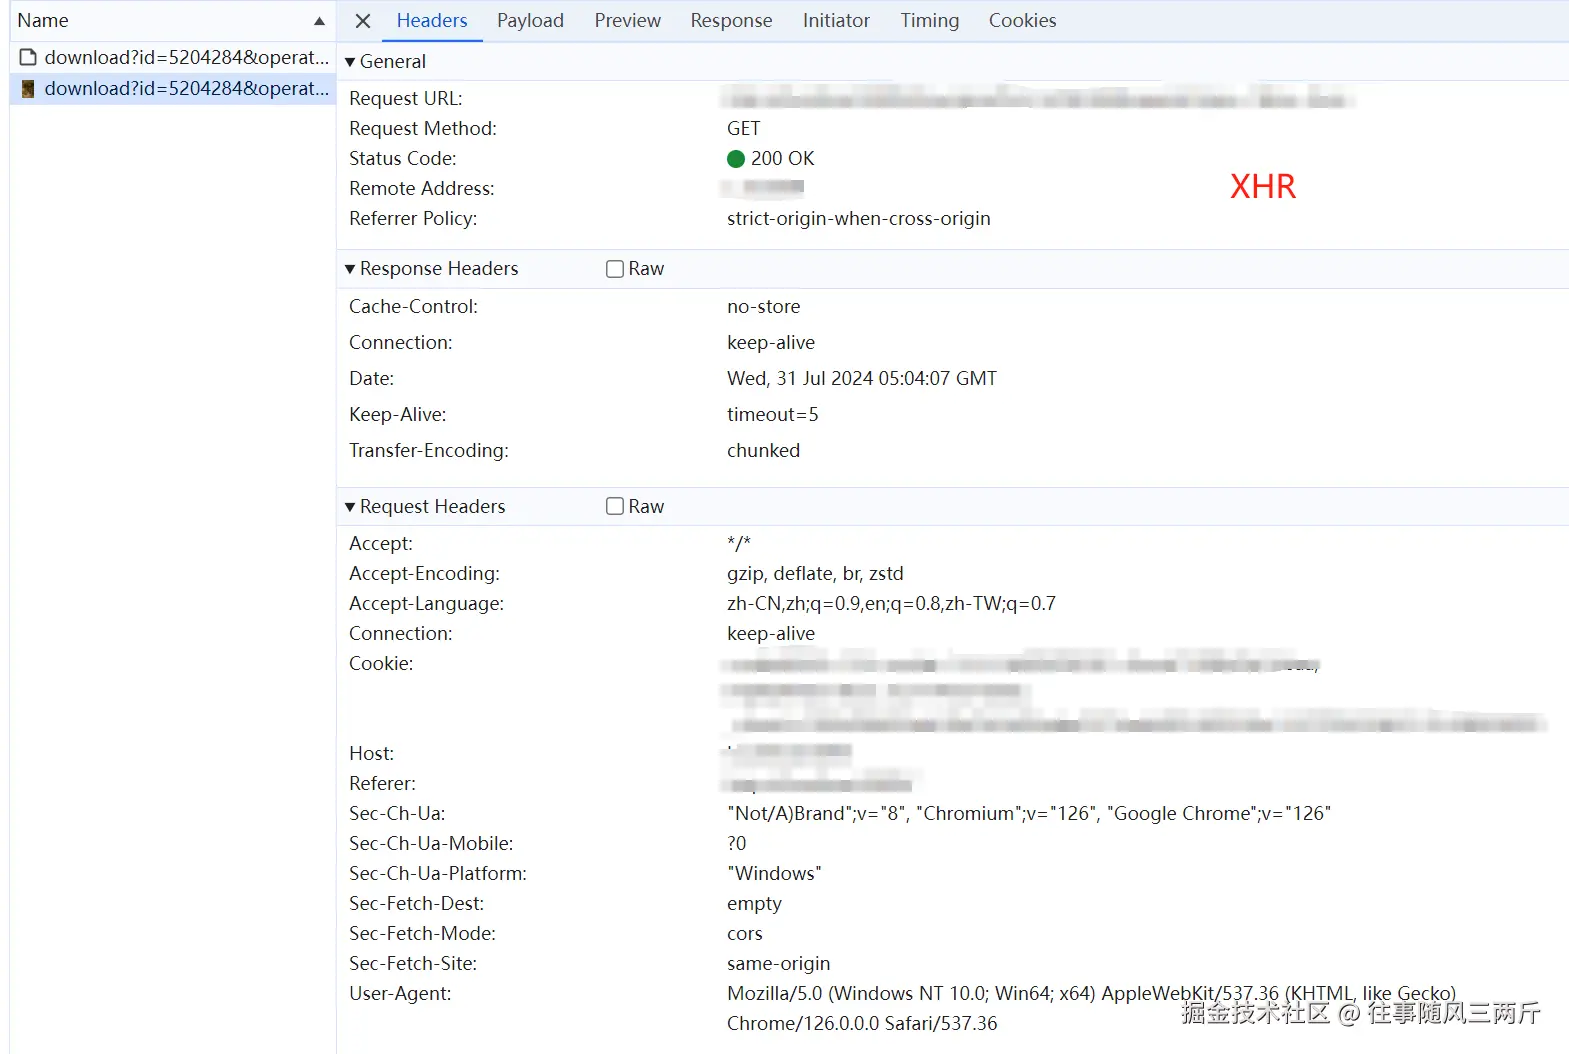The height and width of the screenshot is (1054, 1569).
Task: Click the GET request method value
Action: click(x=743, y=129)
